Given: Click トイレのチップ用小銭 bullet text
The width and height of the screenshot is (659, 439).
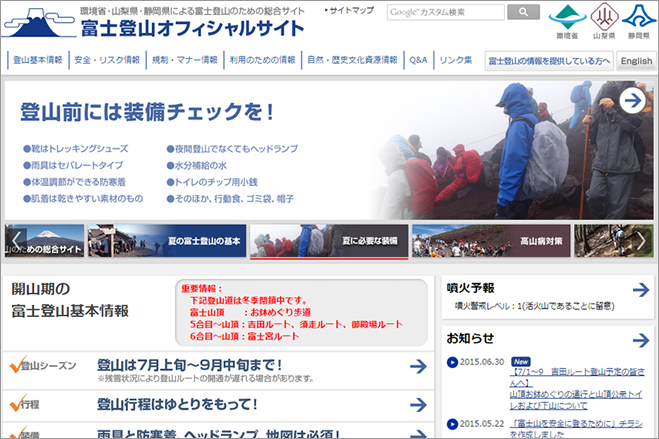Looking at the screenshot, I should (212, 182).
